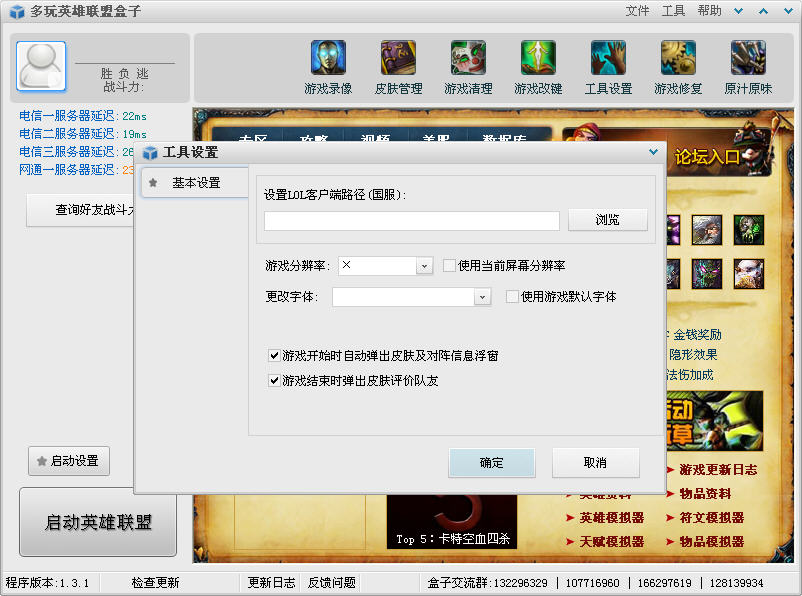Uncheck 游戏结束时弹出皮肤评价队友
Image resolution: width=802 pixels, height=596 pixels.
point(274,381)
